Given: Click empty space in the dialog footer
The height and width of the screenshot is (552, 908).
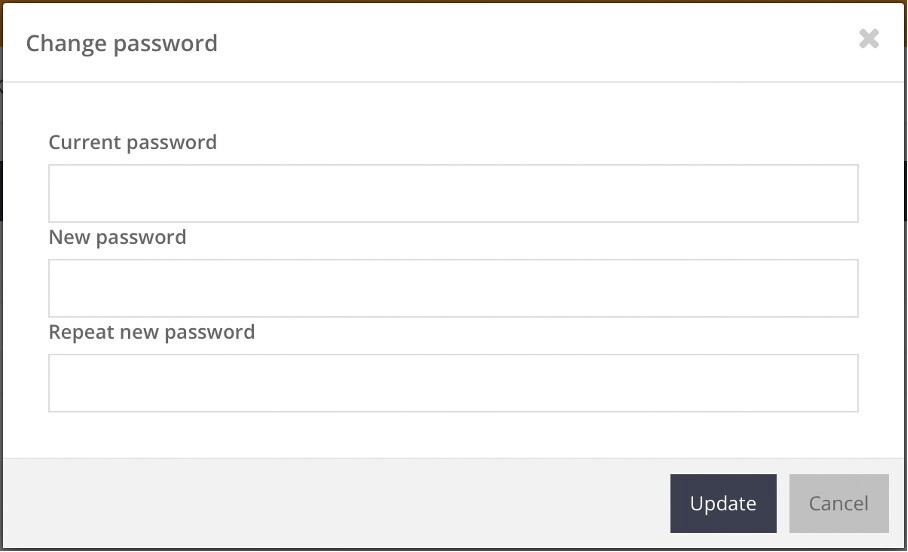Looking at the screenshot, I should pyautogui.click(x=330, y=503).
